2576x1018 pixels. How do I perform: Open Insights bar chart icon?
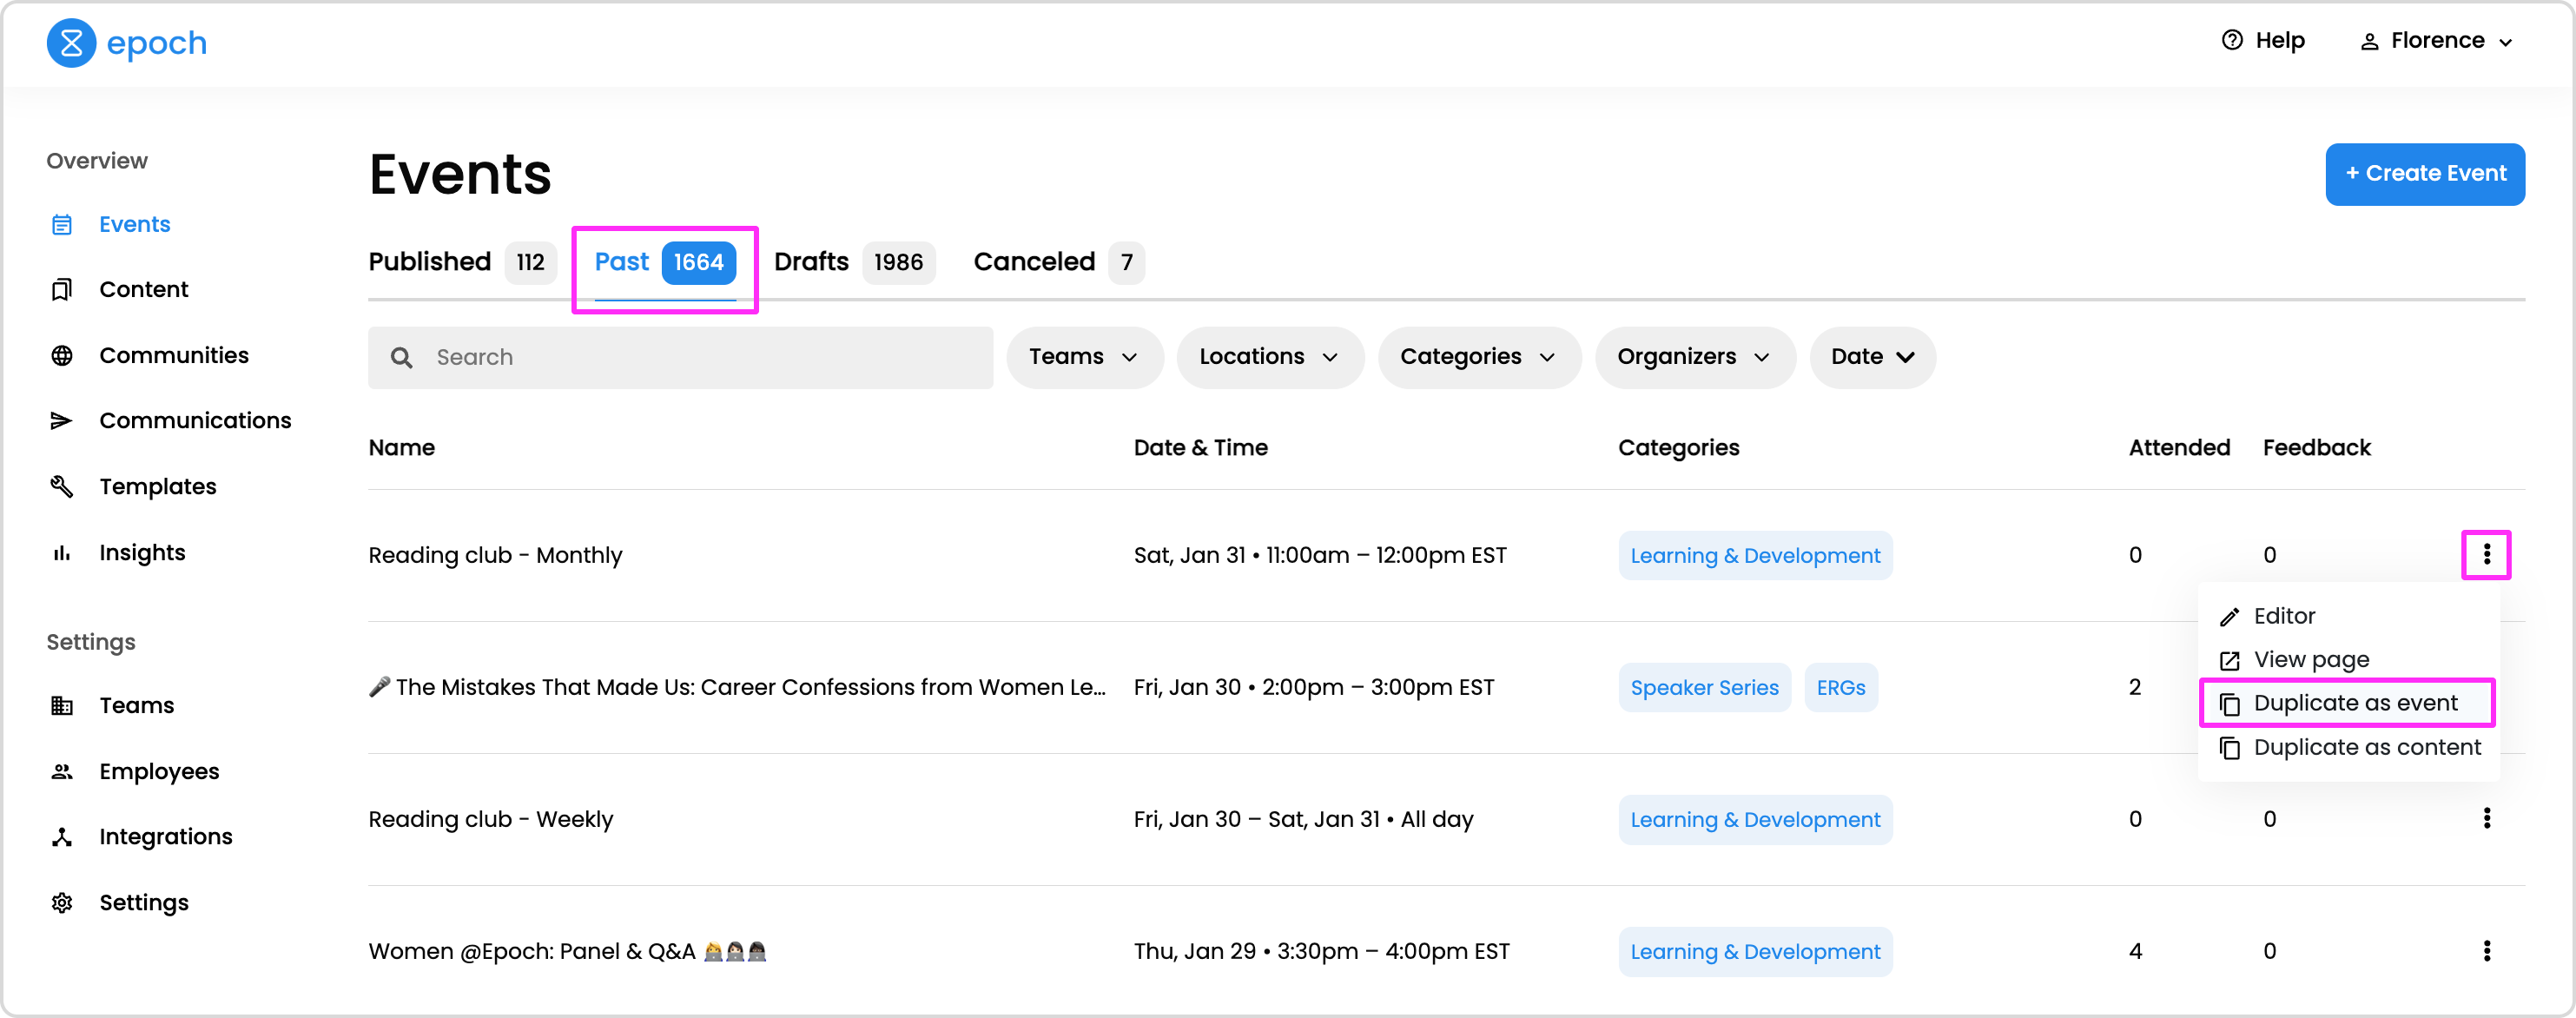62,552
